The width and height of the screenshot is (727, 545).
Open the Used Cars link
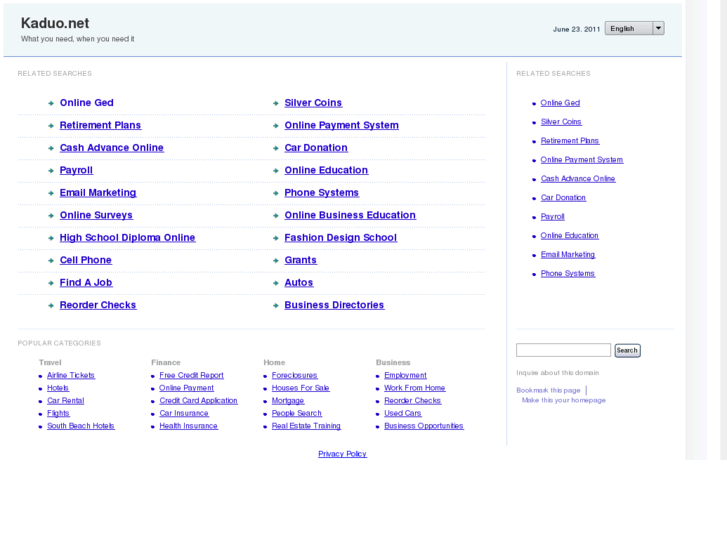402,413
